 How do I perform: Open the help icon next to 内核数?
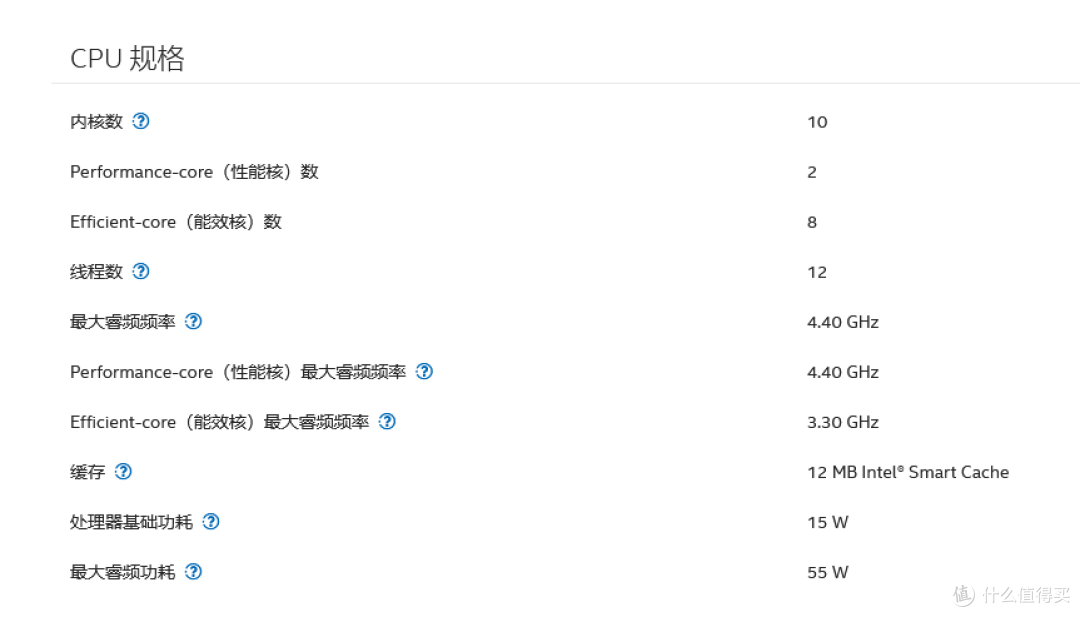[141, 121]
